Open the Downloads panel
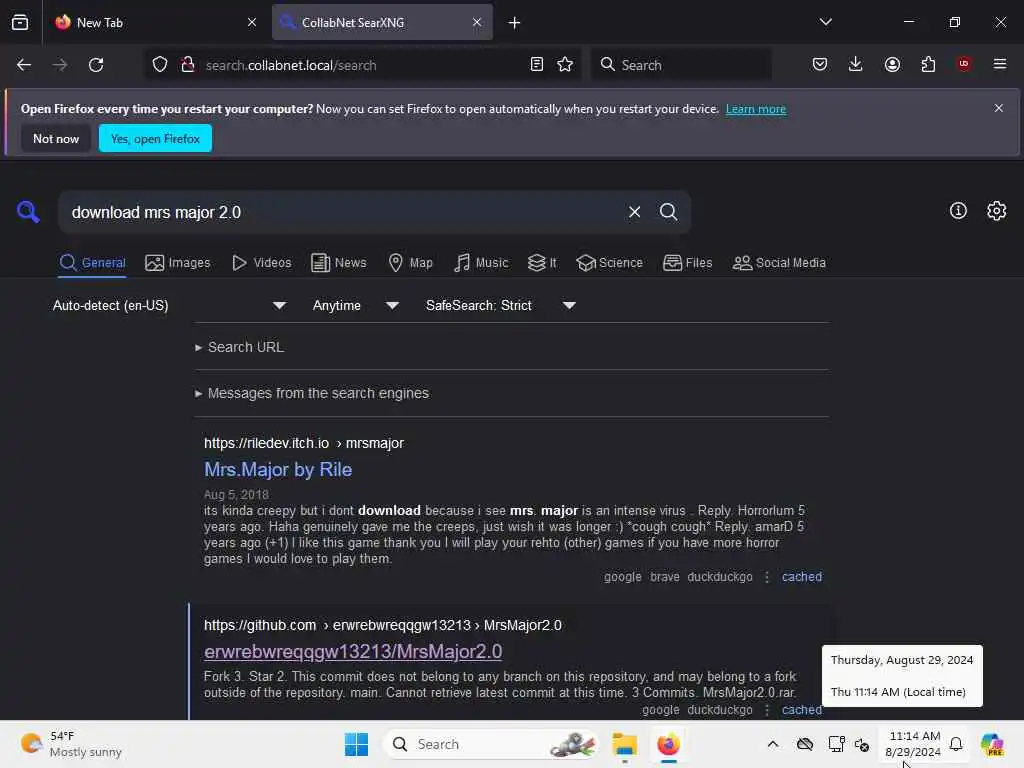This screenshot has height=768, width=1024. 856,65
